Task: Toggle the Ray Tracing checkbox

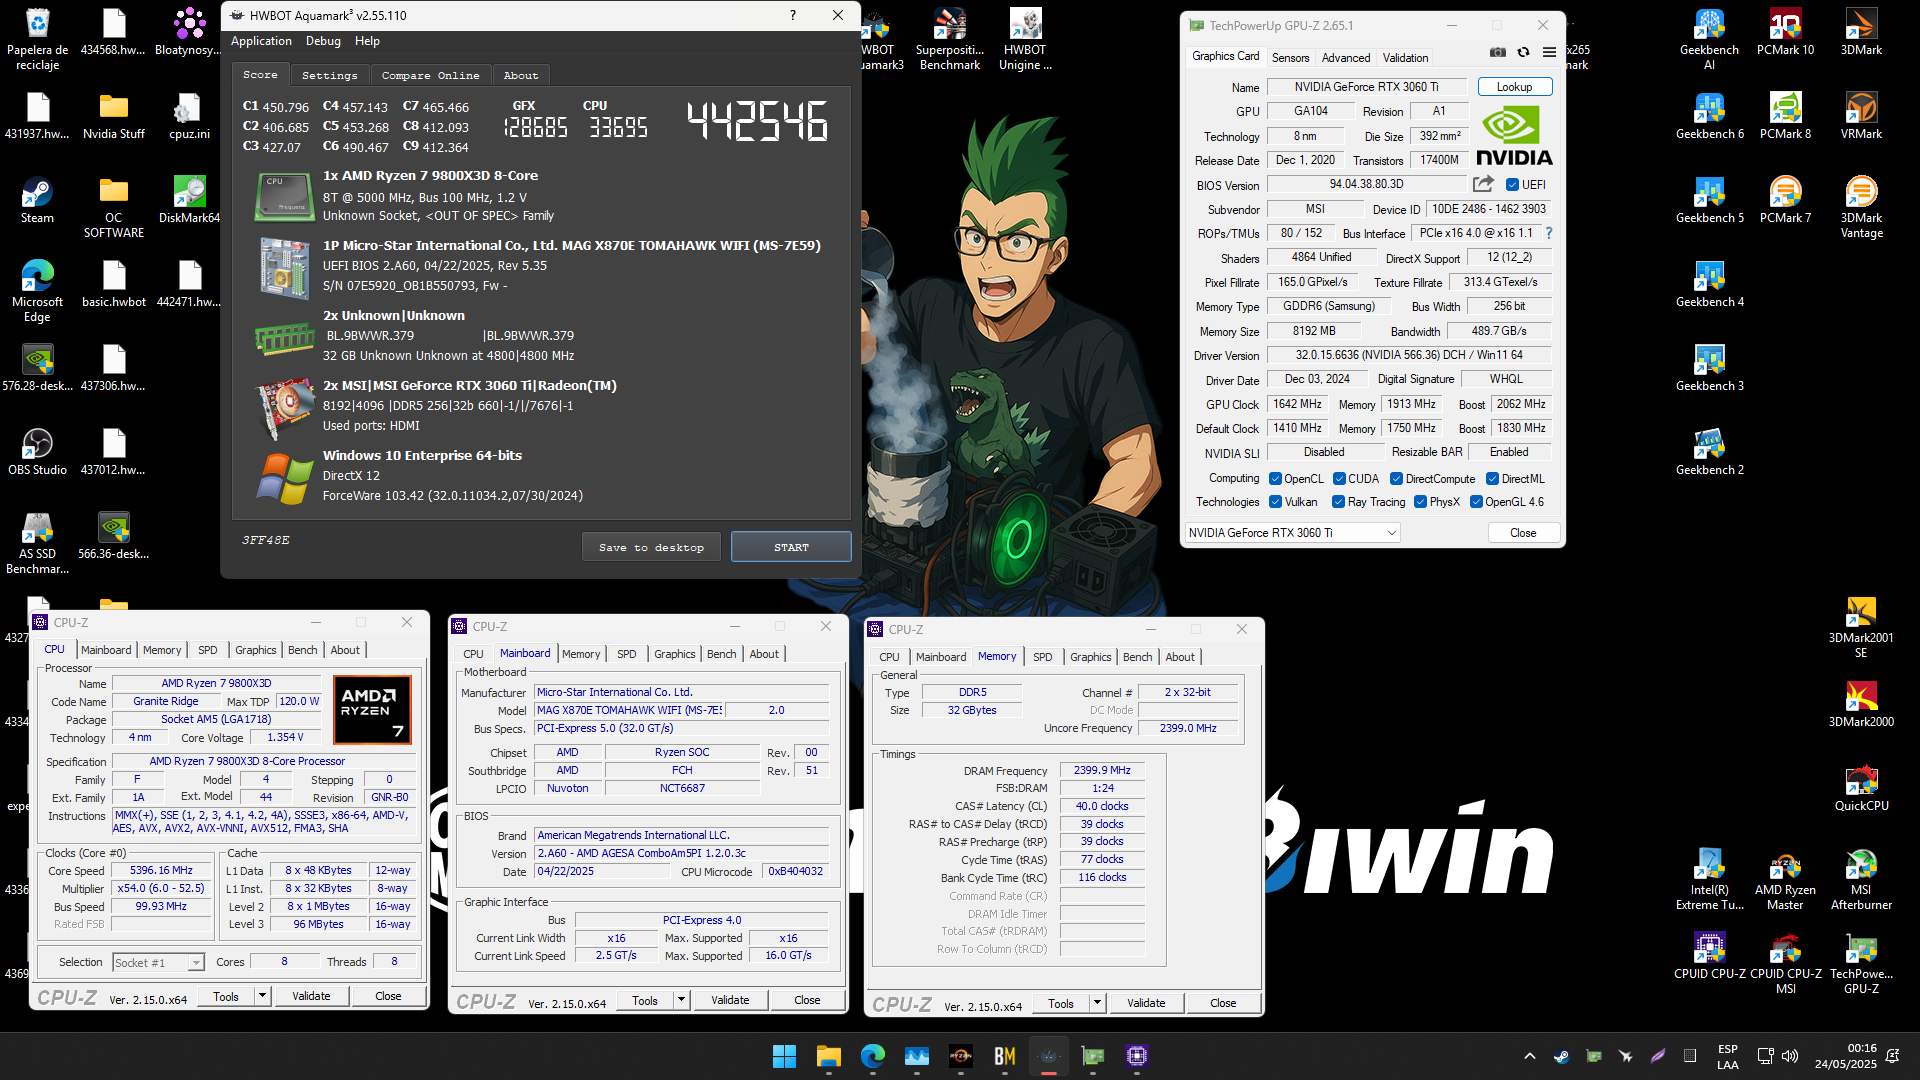Action: point(1338,502)
